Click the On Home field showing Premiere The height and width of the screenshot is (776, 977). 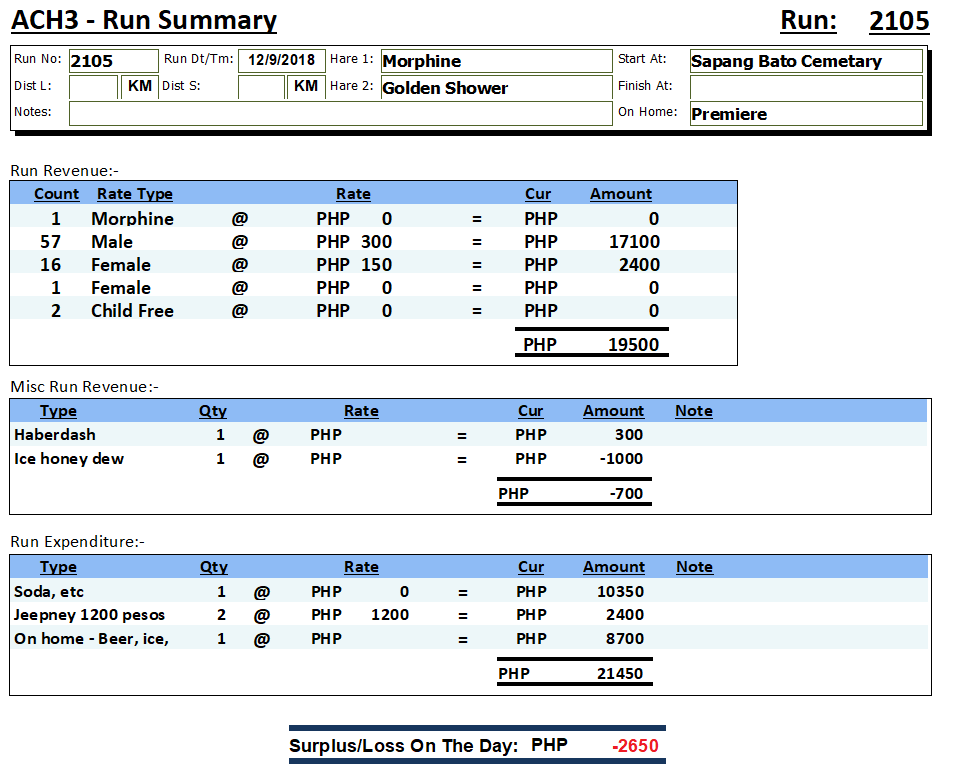point(805,114)
